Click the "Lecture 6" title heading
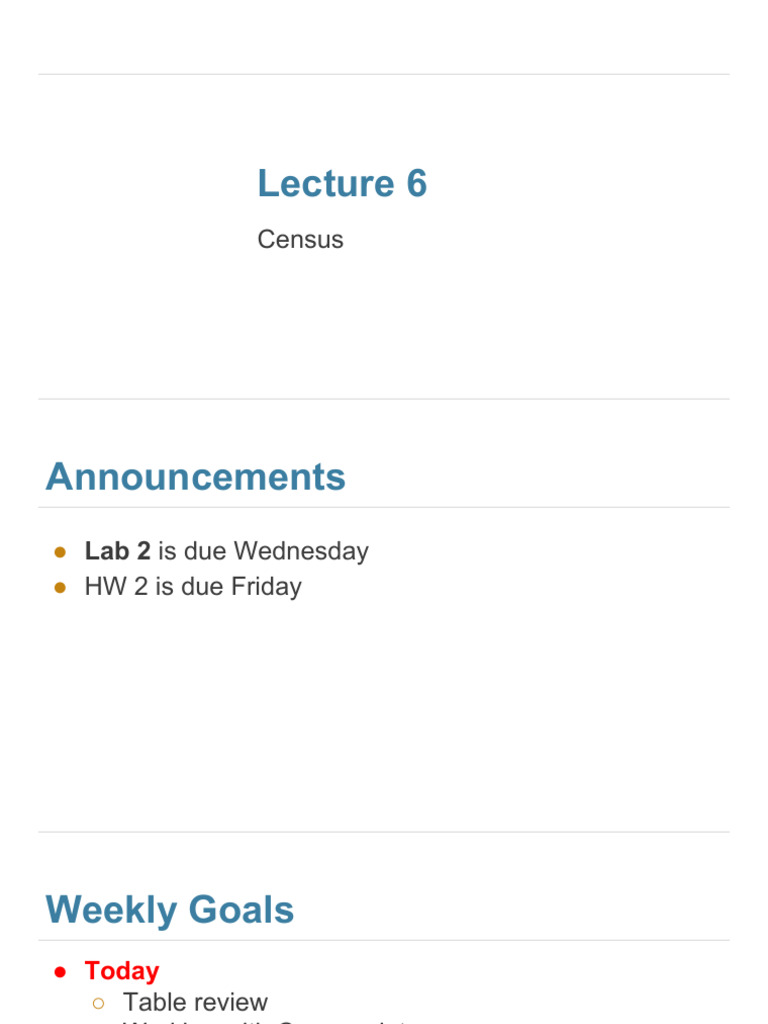 point(342,183)
